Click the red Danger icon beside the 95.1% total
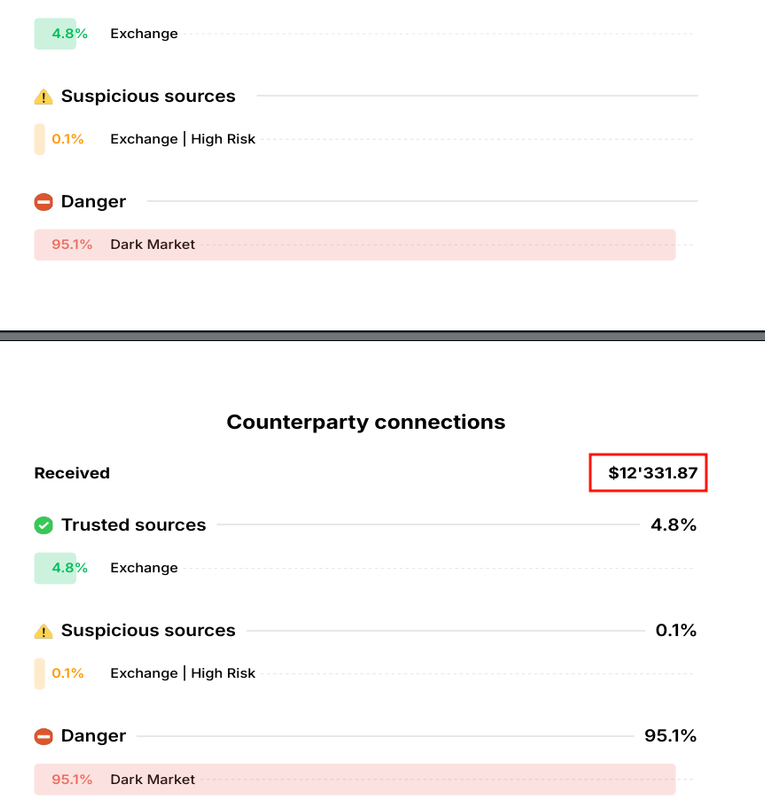Screen dimensions: 765x800 pos(43,736)
